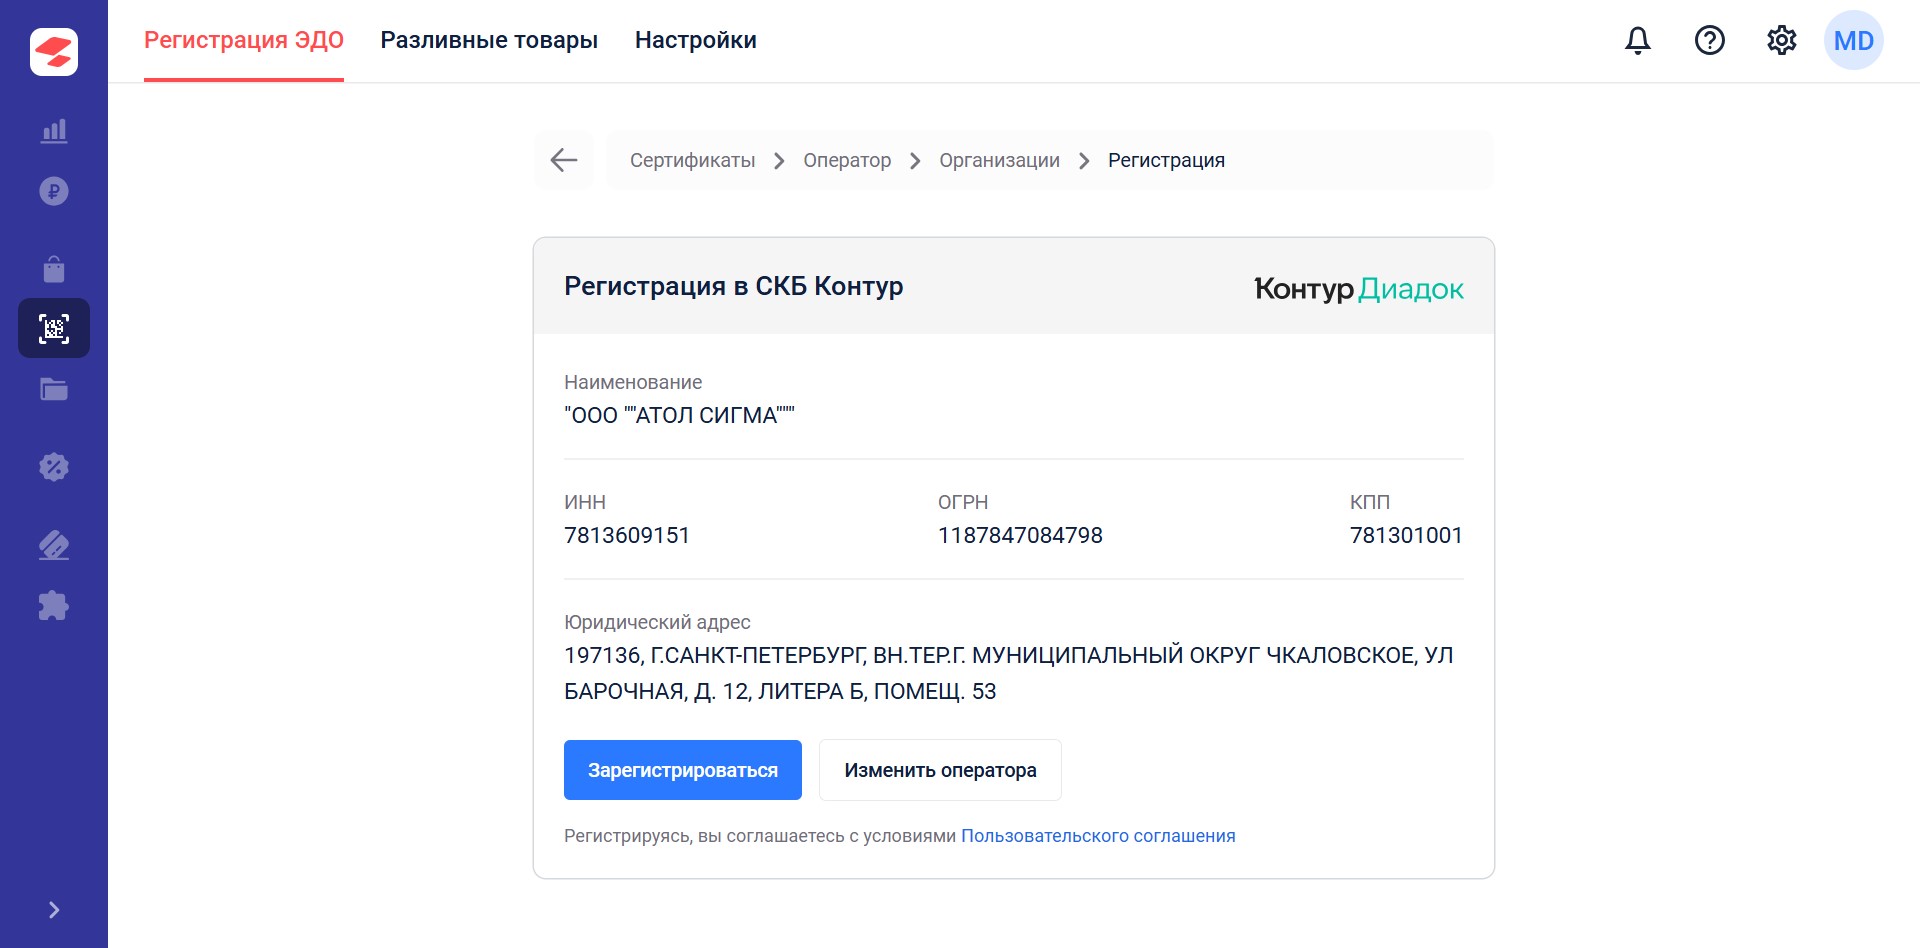Viewport: 1920px width, 948px height.
Task: Open the Настройки tab
Action: (696, 40)
